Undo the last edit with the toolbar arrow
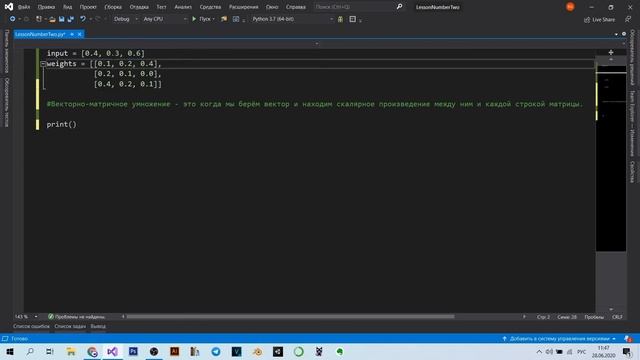Viewport: 640px width, 360px height. coord(83,19)
